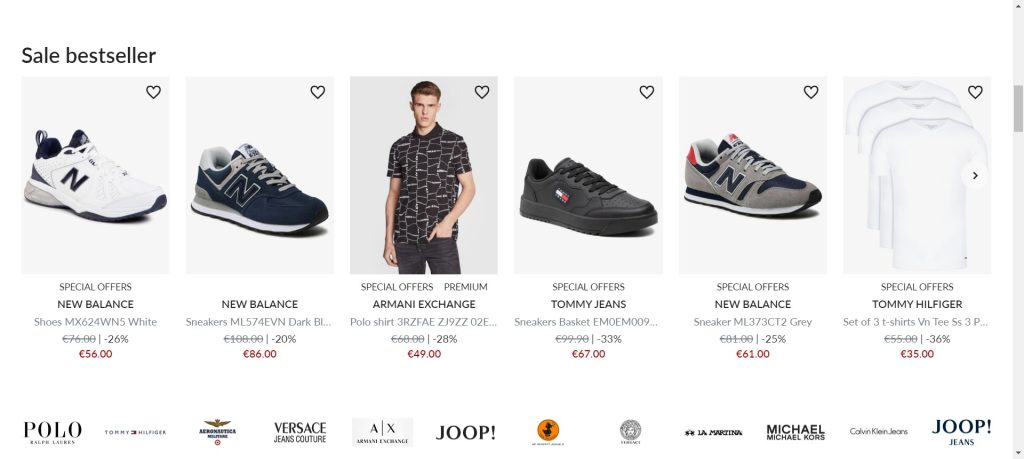Click heart icon on Tommy Hilfiger t-shirts
This screenshot has height=459, width=1024.
point(975,92)
